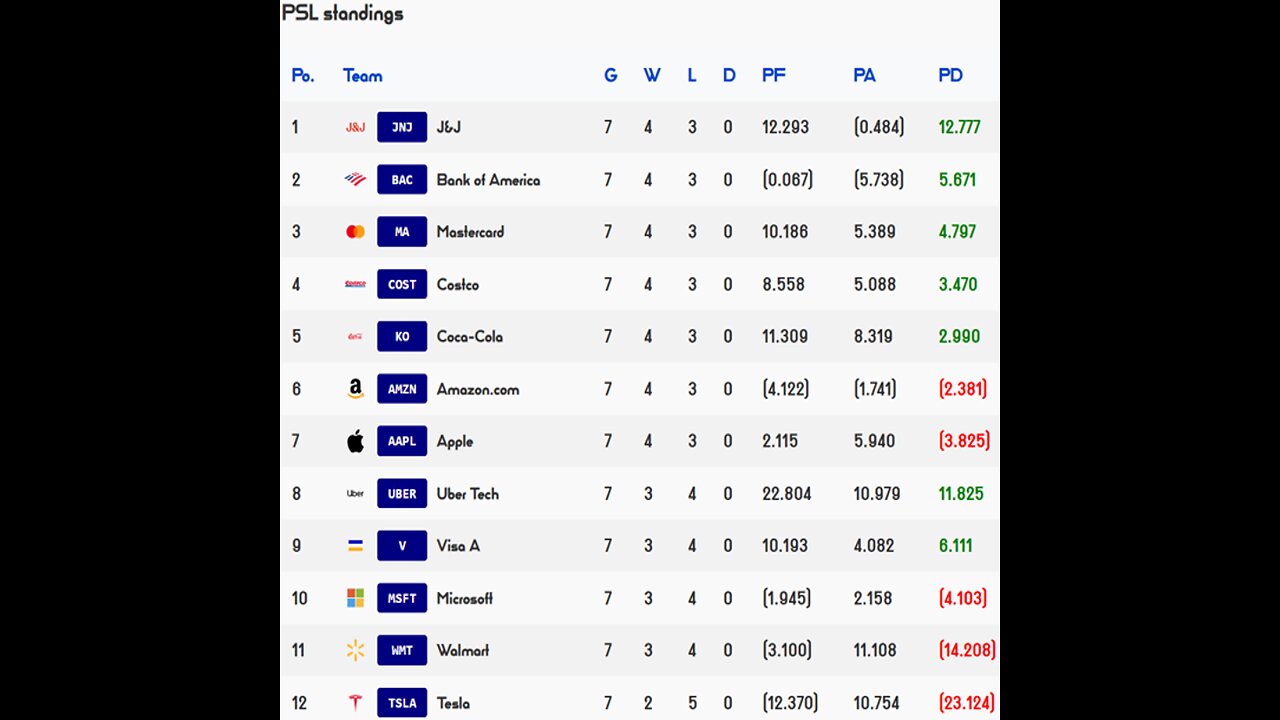Sort by the PA column header
This screenshot has height=720, width=1280.
pos(864,75)
